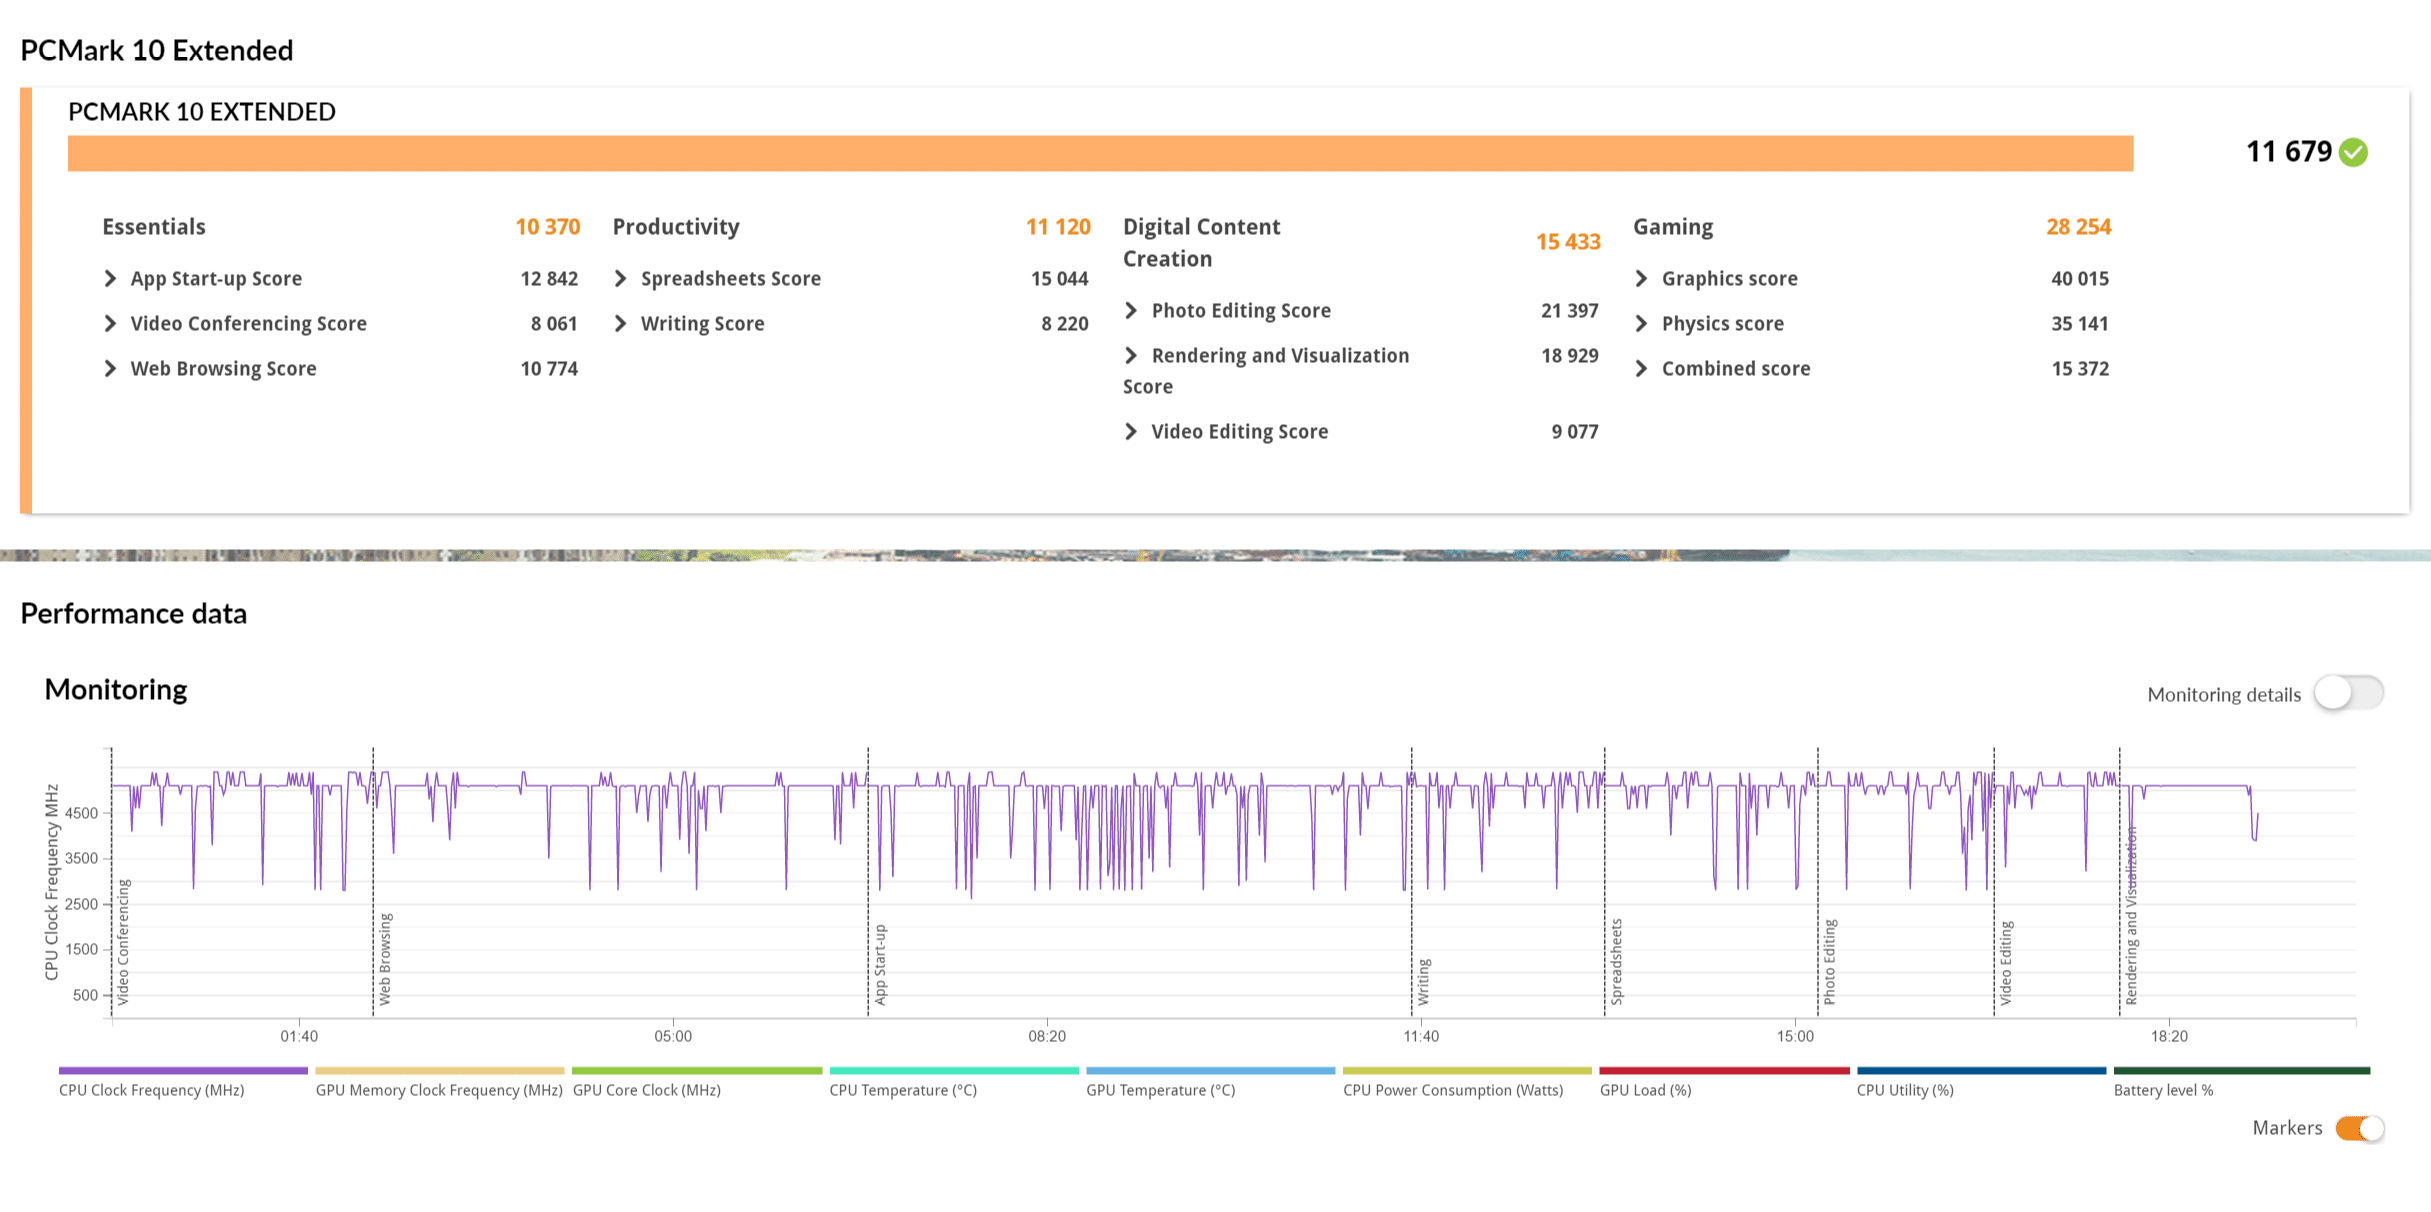Click the 15 044 Spreadsheets value
The height and width of the screenshot is (1212, 2431).
coord(1059,279)
